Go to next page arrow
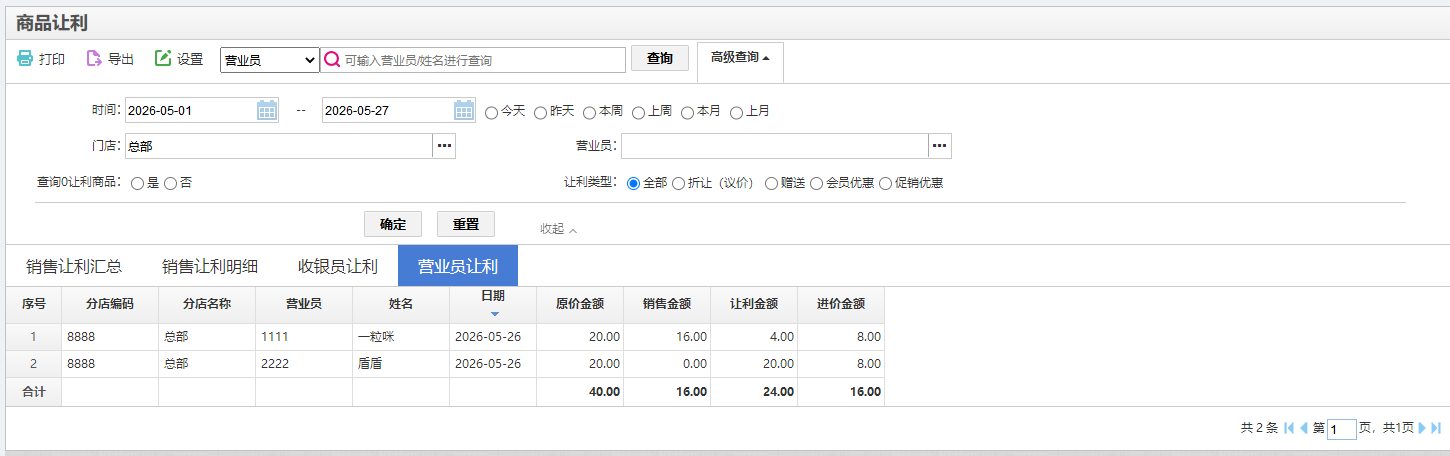Screen dimensions: 1450x456 (x=1421, y=428)
